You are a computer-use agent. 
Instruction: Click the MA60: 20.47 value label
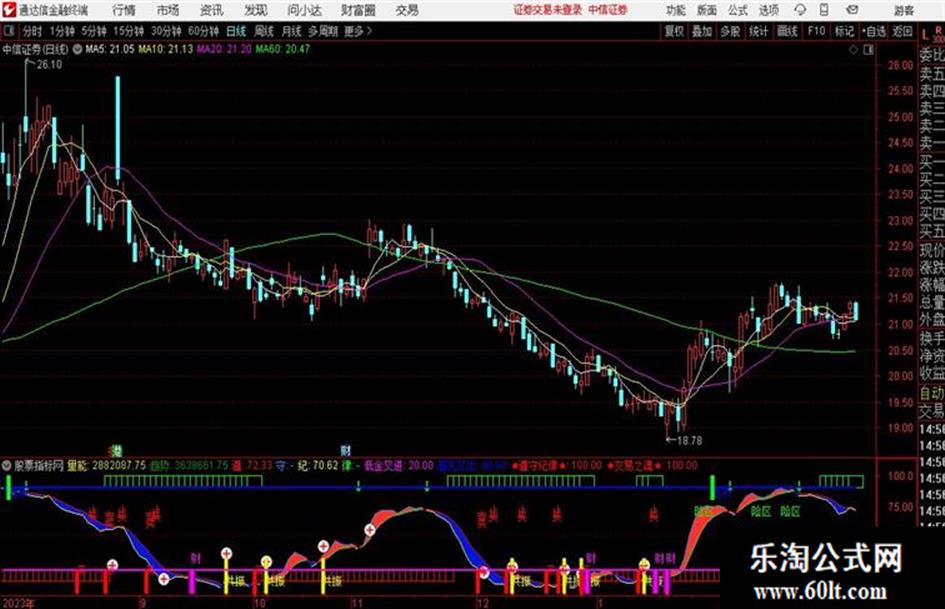[x=282, y=49]
